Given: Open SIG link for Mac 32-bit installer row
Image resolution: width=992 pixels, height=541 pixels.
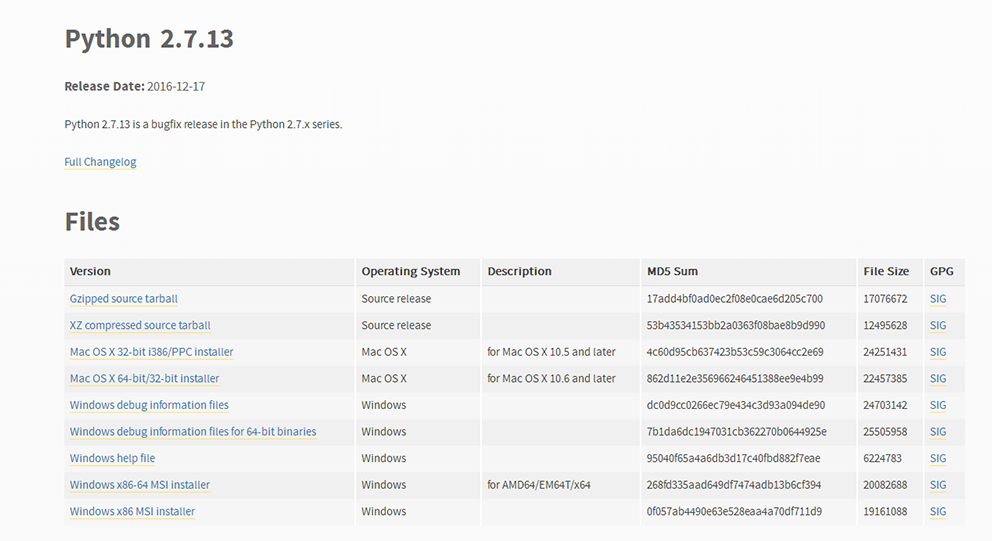Looking at the screenshot, I should coord(938,352).
